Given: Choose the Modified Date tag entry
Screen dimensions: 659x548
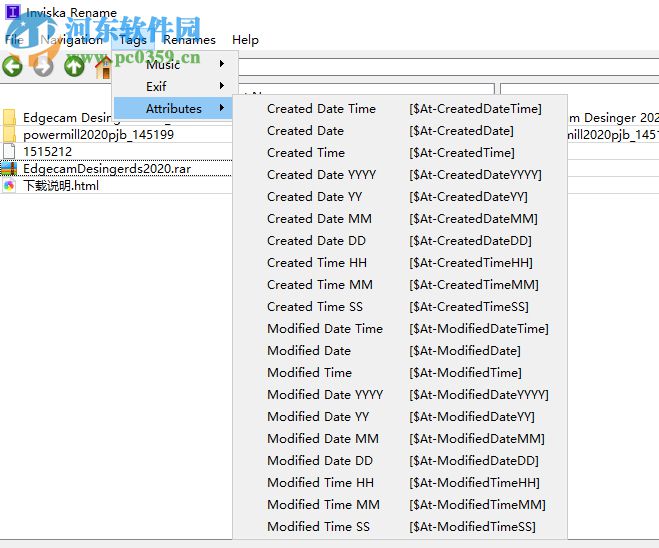Looking at the screenshot, I should 400,350.
